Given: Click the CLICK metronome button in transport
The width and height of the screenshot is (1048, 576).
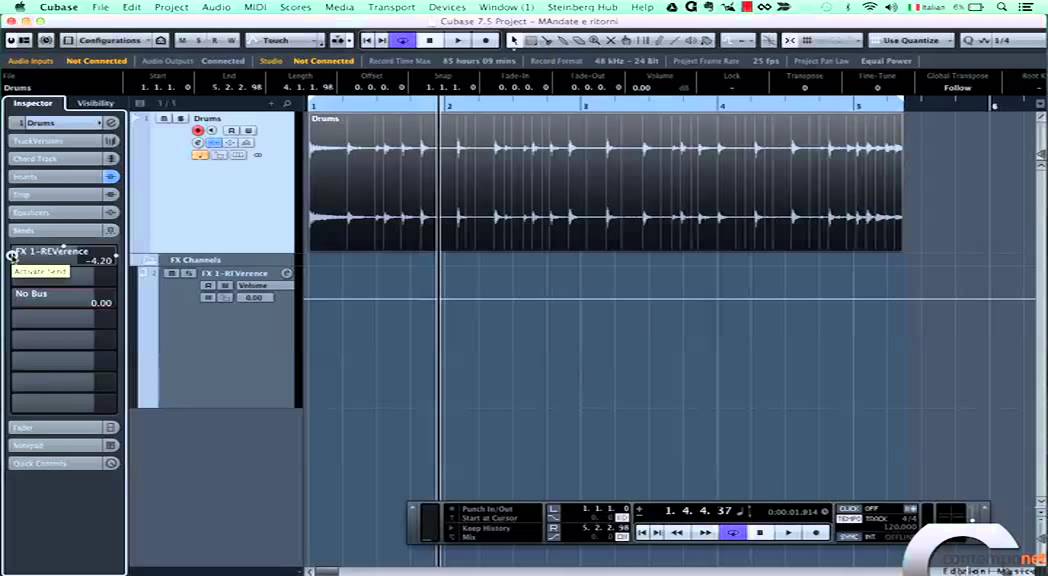Looking at the screenshot, I should pos(849,509).
